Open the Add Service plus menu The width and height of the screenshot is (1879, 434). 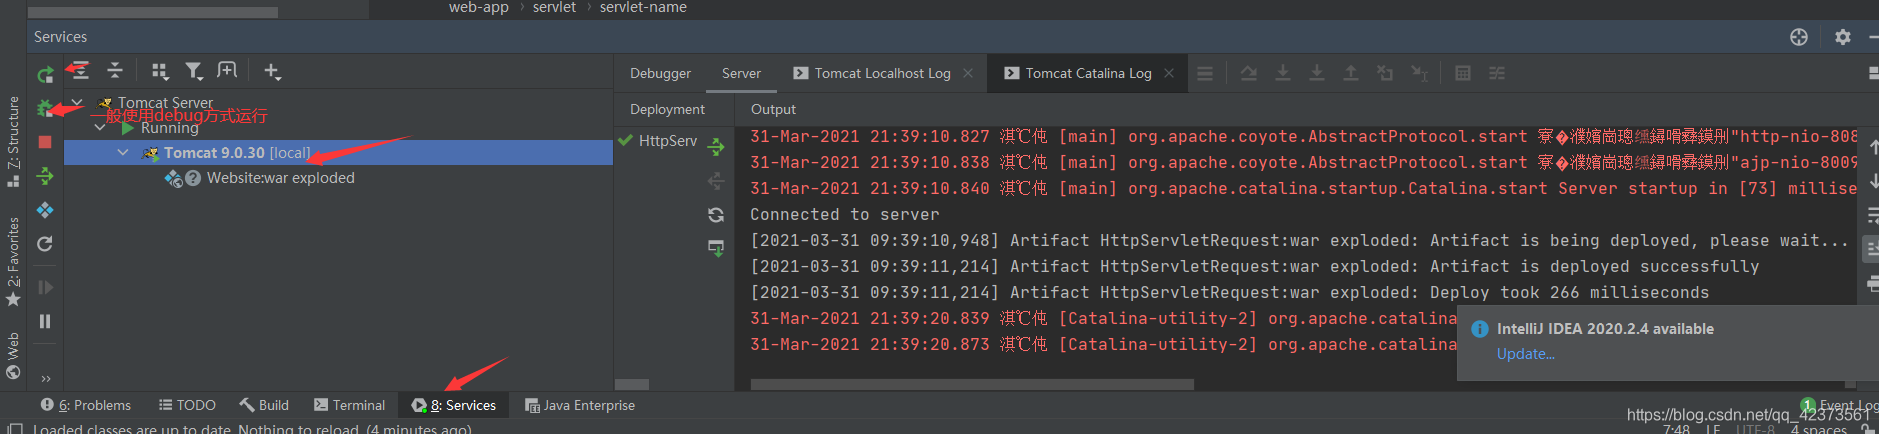point(272,71)
